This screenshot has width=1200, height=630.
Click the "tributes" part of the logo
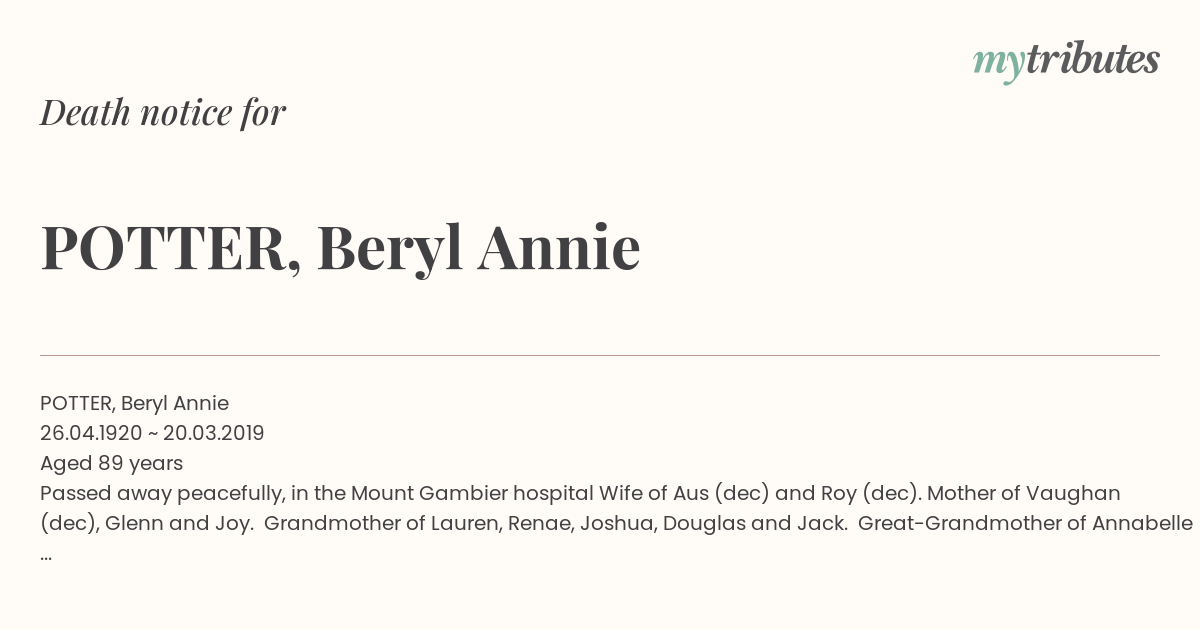(x=1092, y=59)
